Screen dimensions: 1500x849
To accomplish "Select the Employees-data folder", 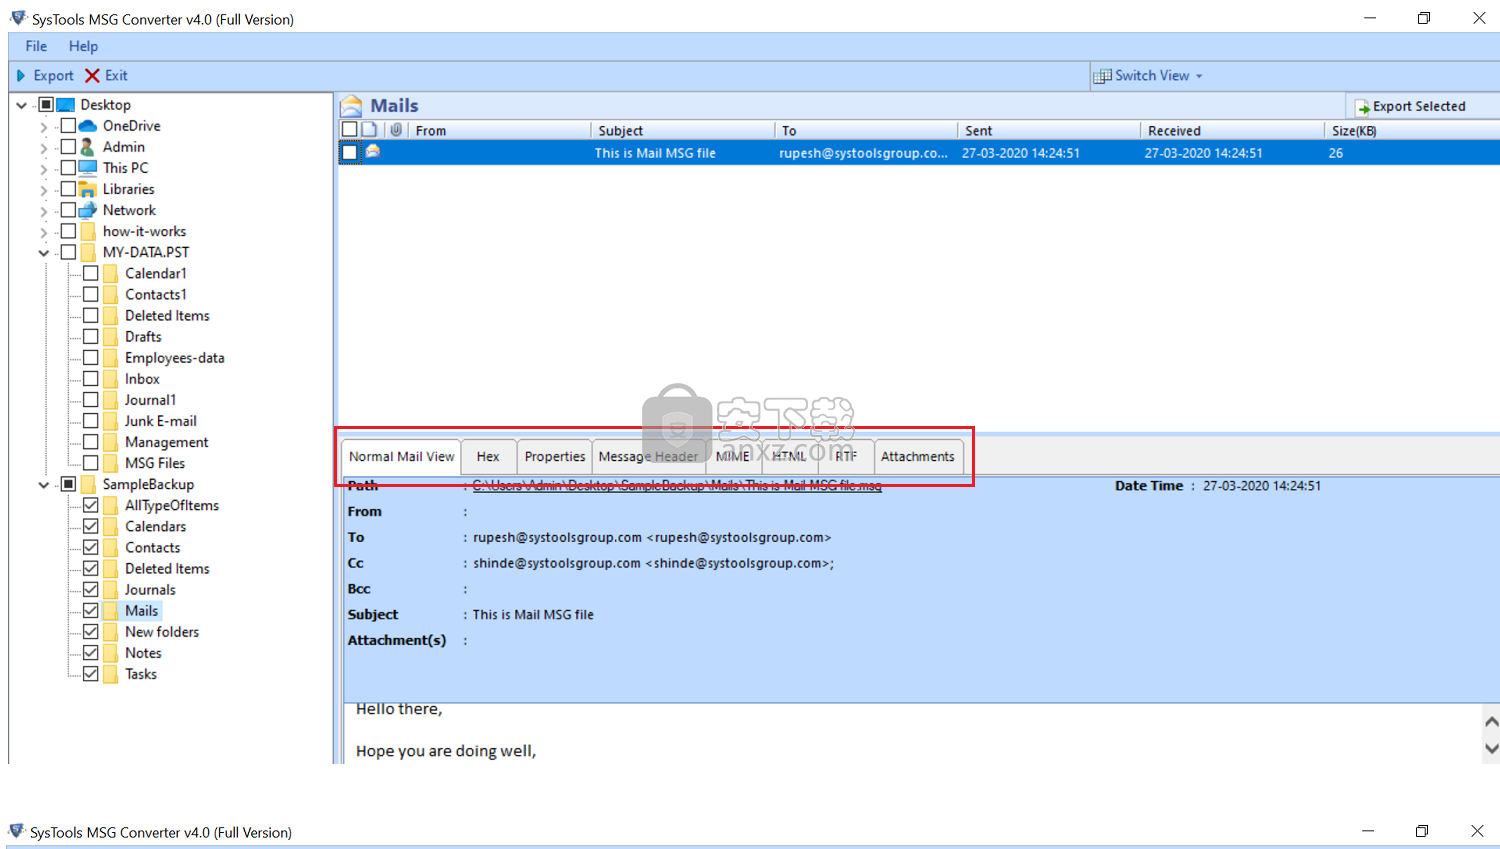I will [x=174, y=358].
